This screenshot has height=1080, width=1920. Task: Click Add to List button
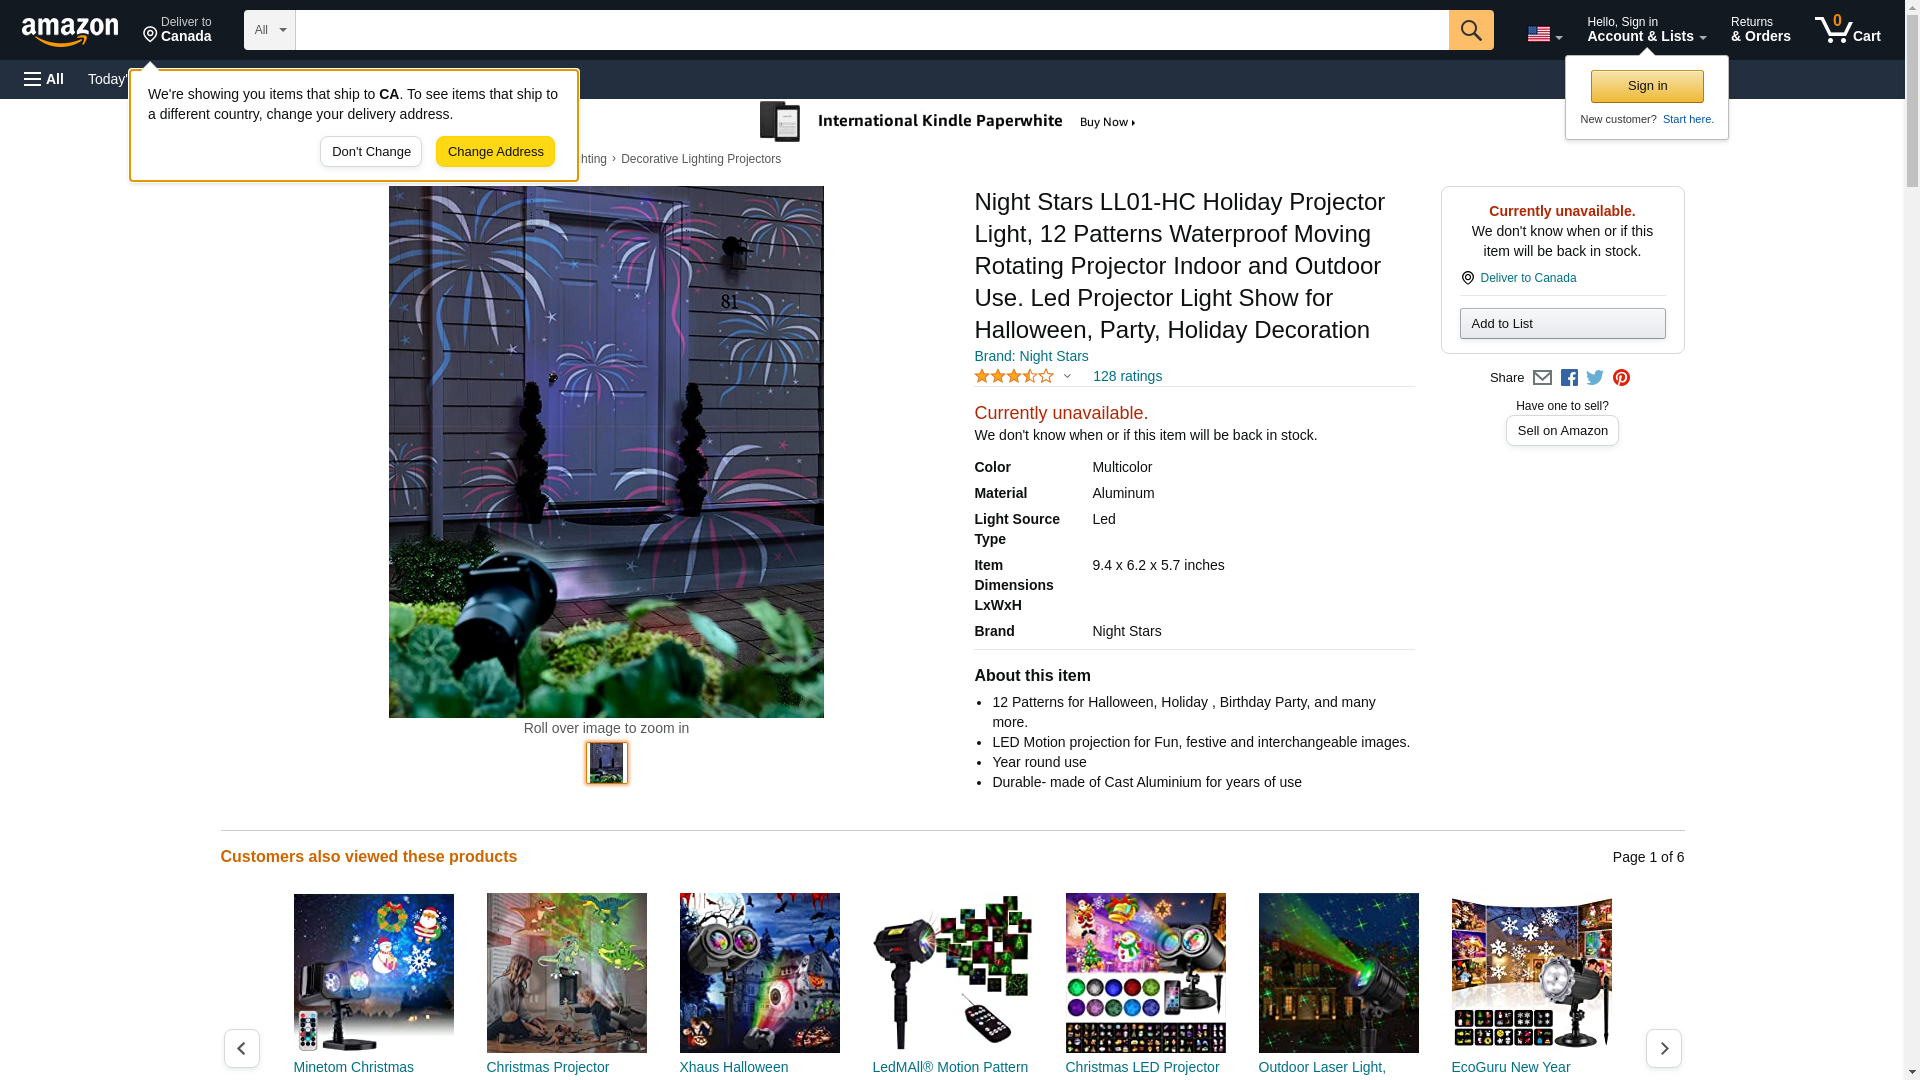pos(1562,323)
